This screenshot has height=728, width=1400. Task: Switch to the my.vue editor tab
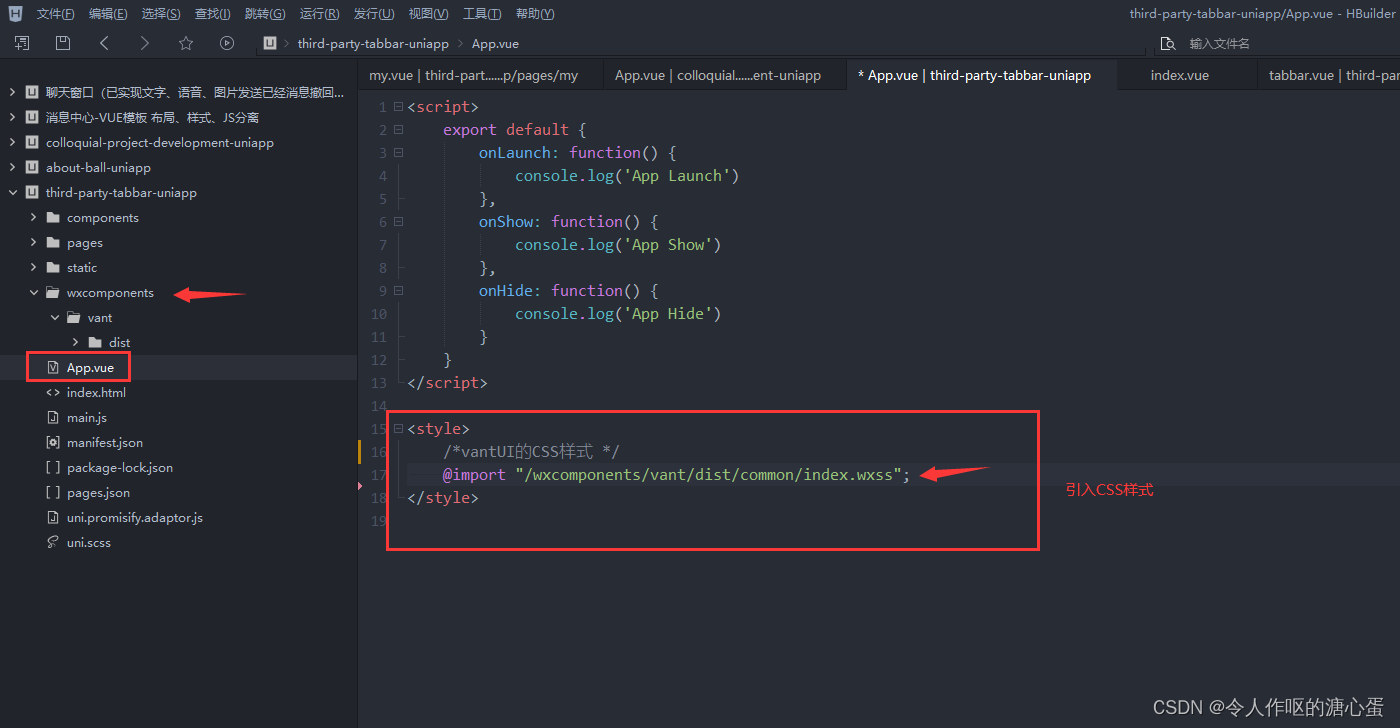473,75
